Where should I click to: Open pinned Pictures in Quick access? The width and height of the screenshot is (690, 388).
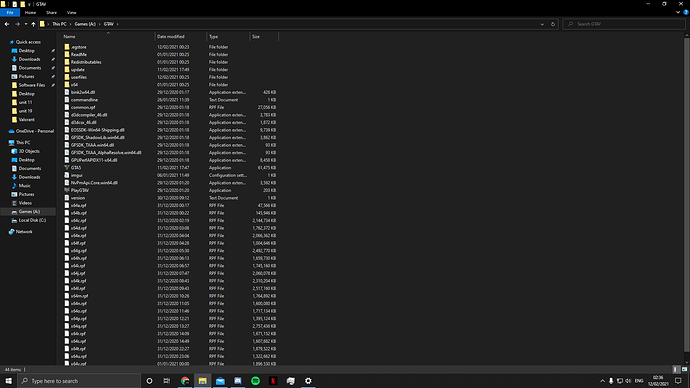point(26,77)
